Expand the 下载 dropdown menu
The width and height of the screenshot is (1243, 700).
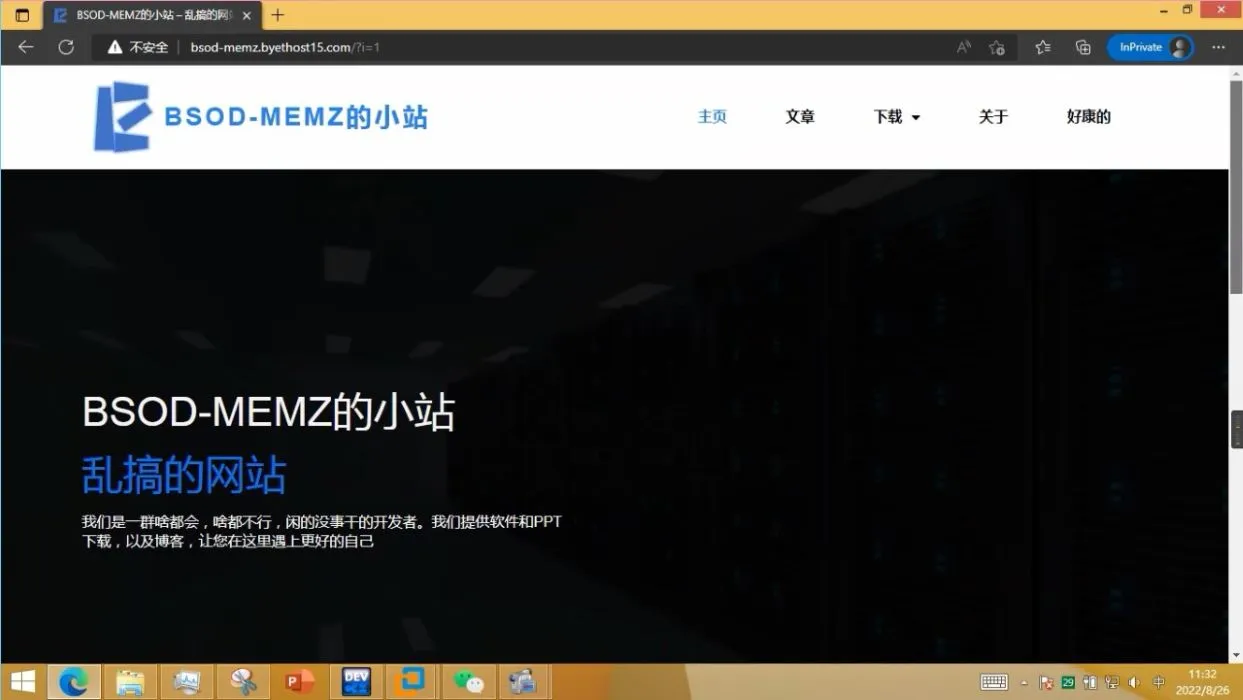click(x=897, y=117)
